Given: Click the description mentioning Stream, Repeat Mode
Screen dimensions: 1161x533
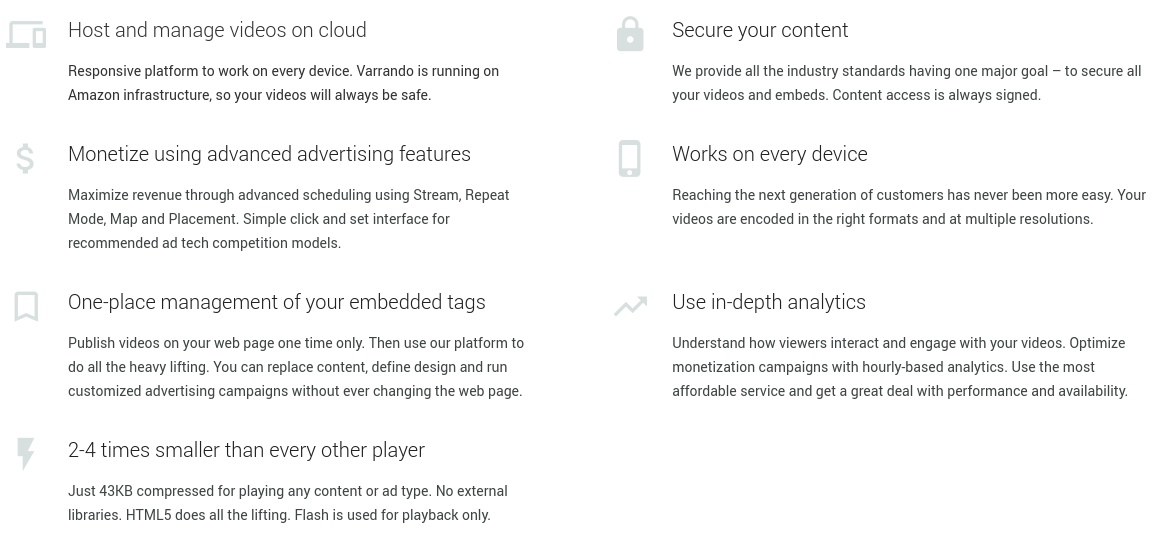Looking at the screenshot, I should (288, 219).
